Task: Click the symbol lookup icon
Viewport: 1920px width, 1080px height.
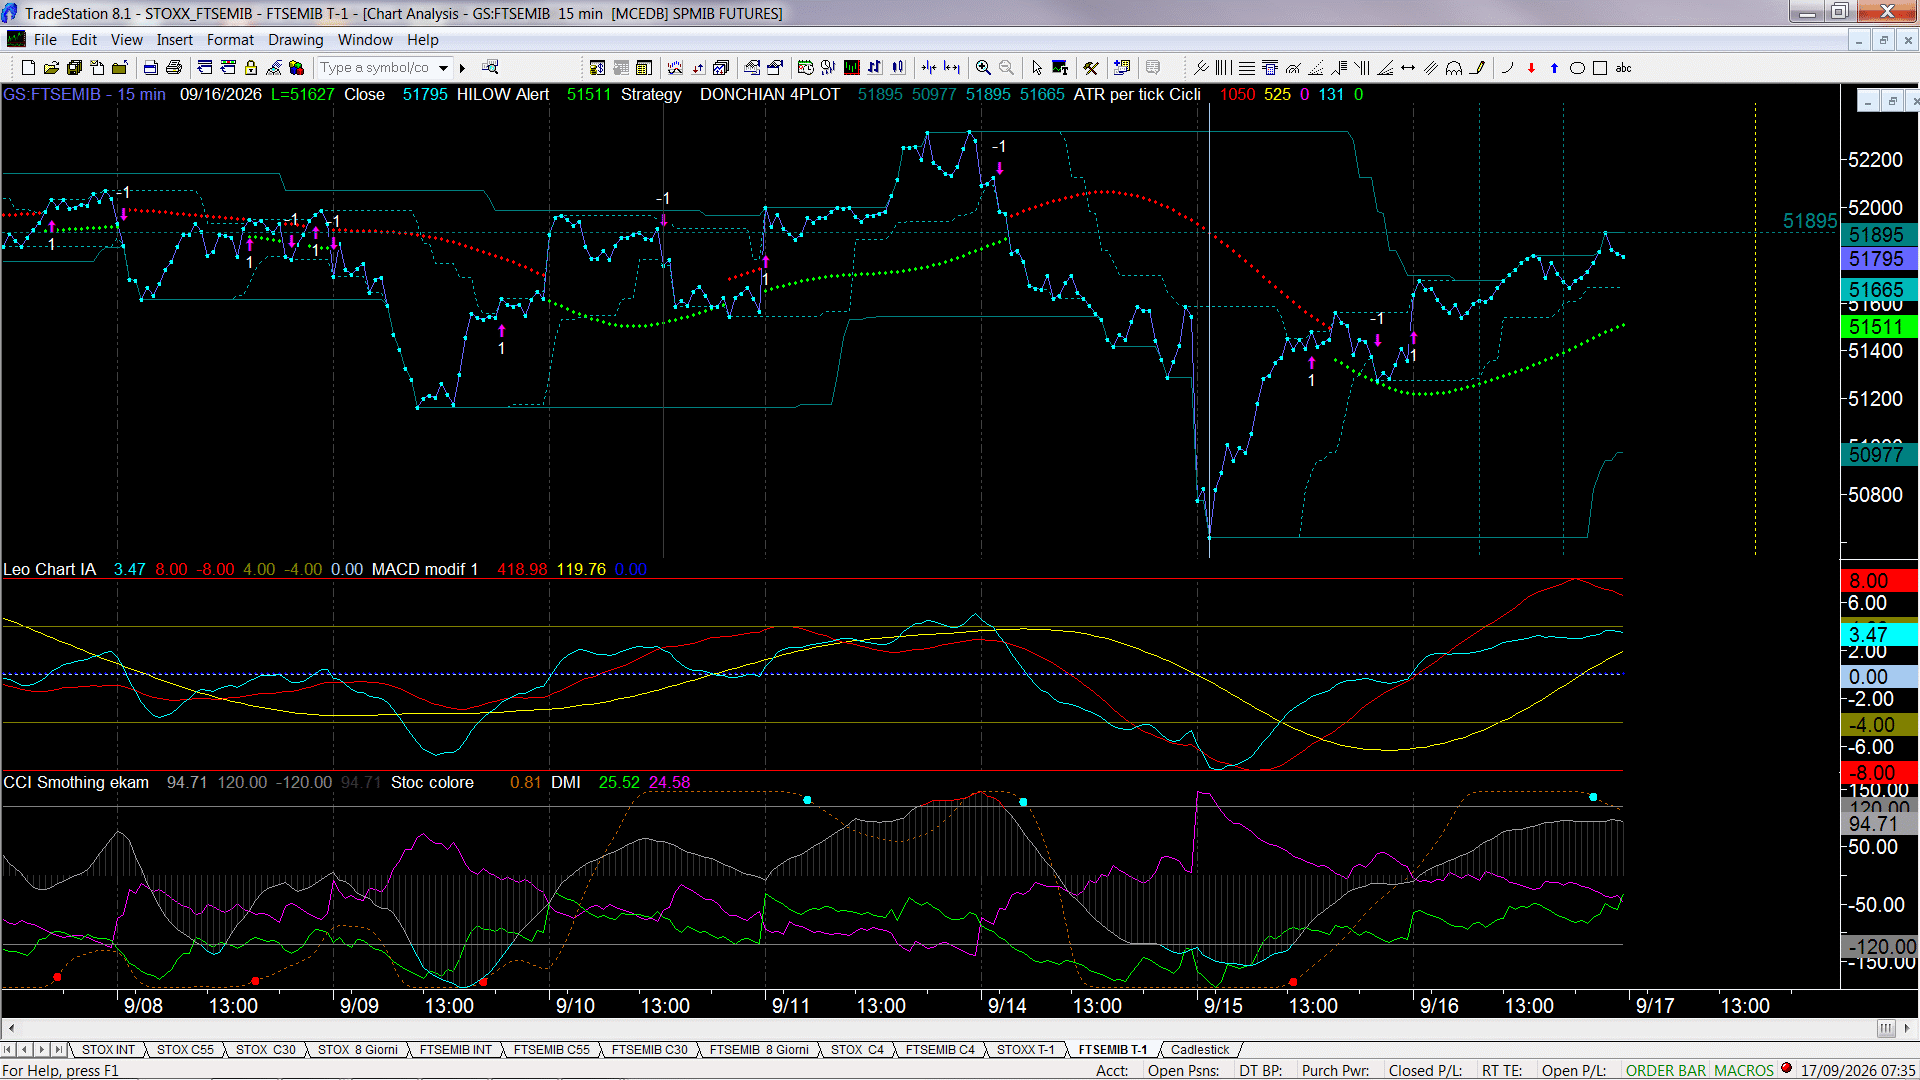Action: [x=490, y=68]
